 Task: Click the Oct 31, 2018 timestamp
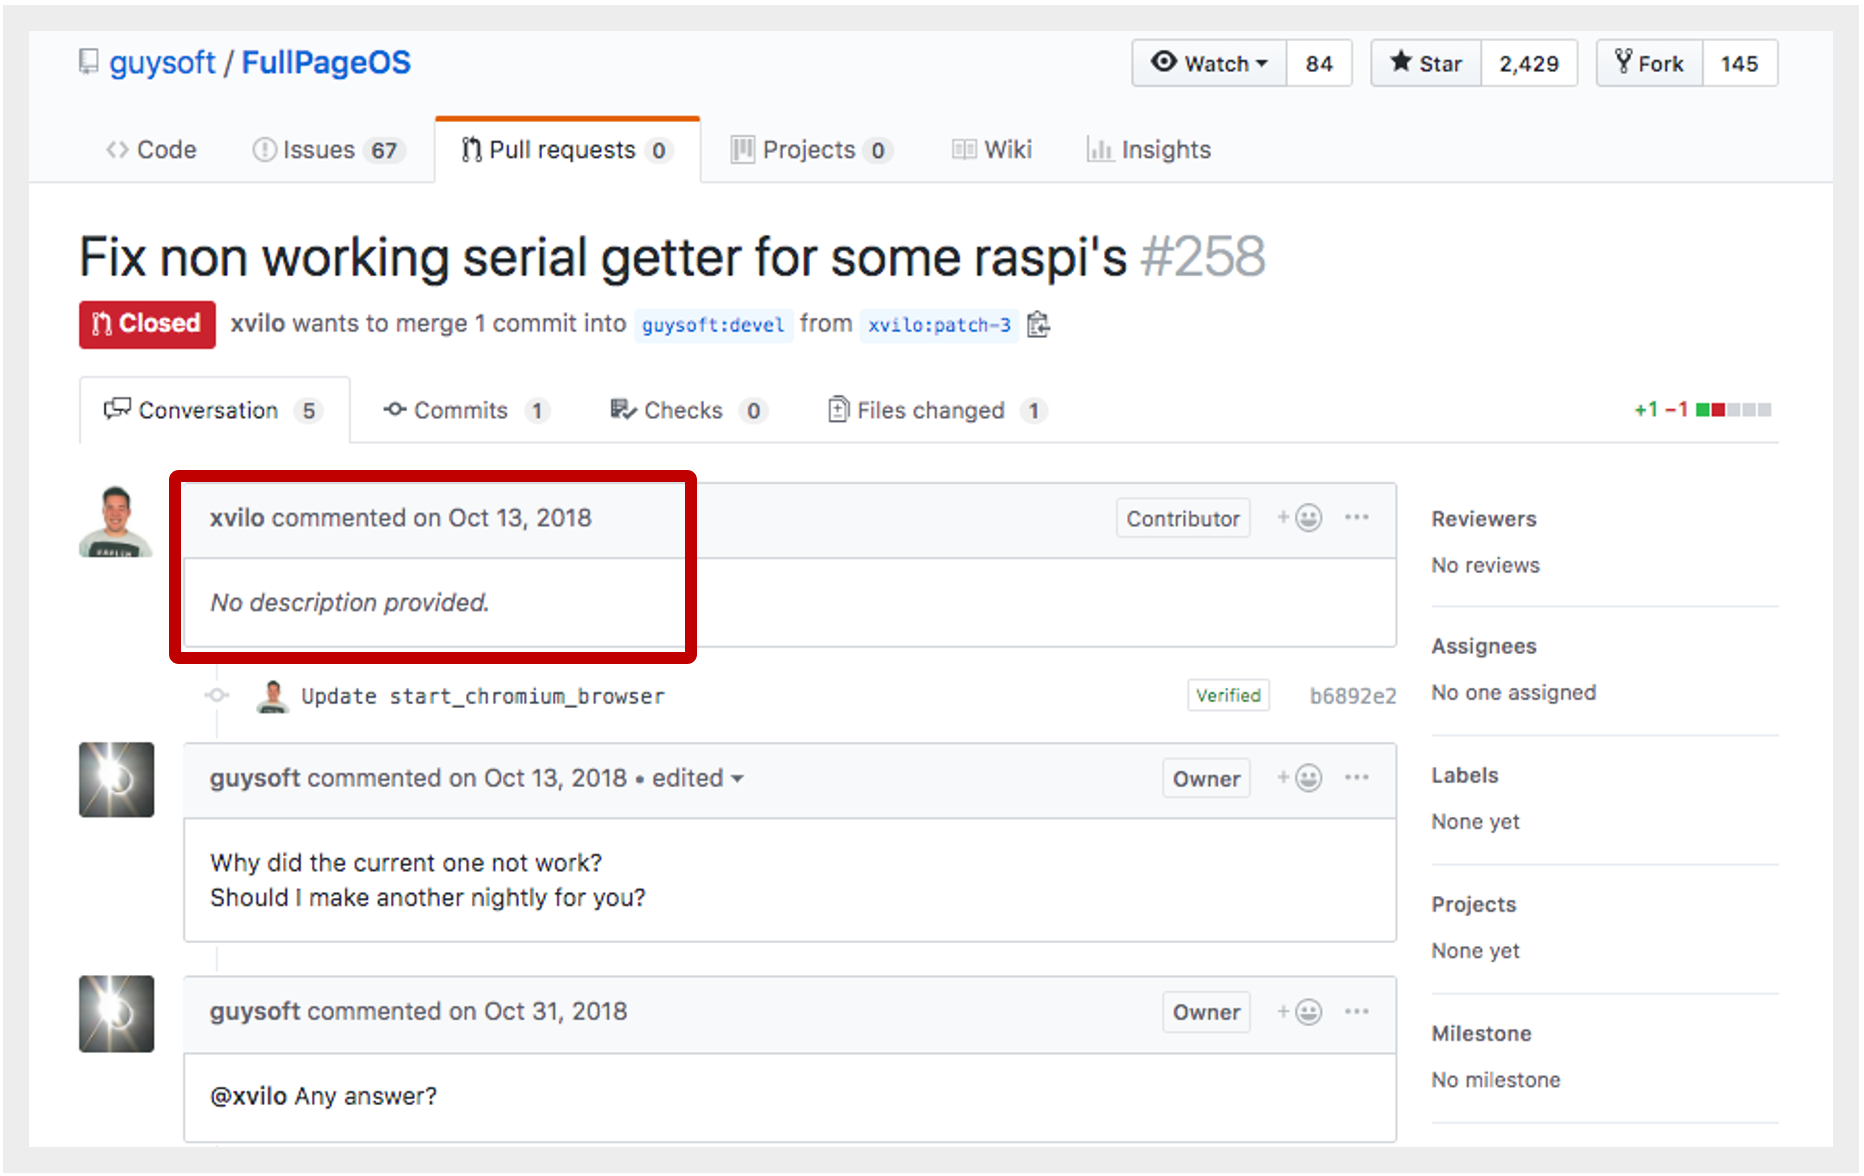pyautogui.click(x=556, y=1011)
